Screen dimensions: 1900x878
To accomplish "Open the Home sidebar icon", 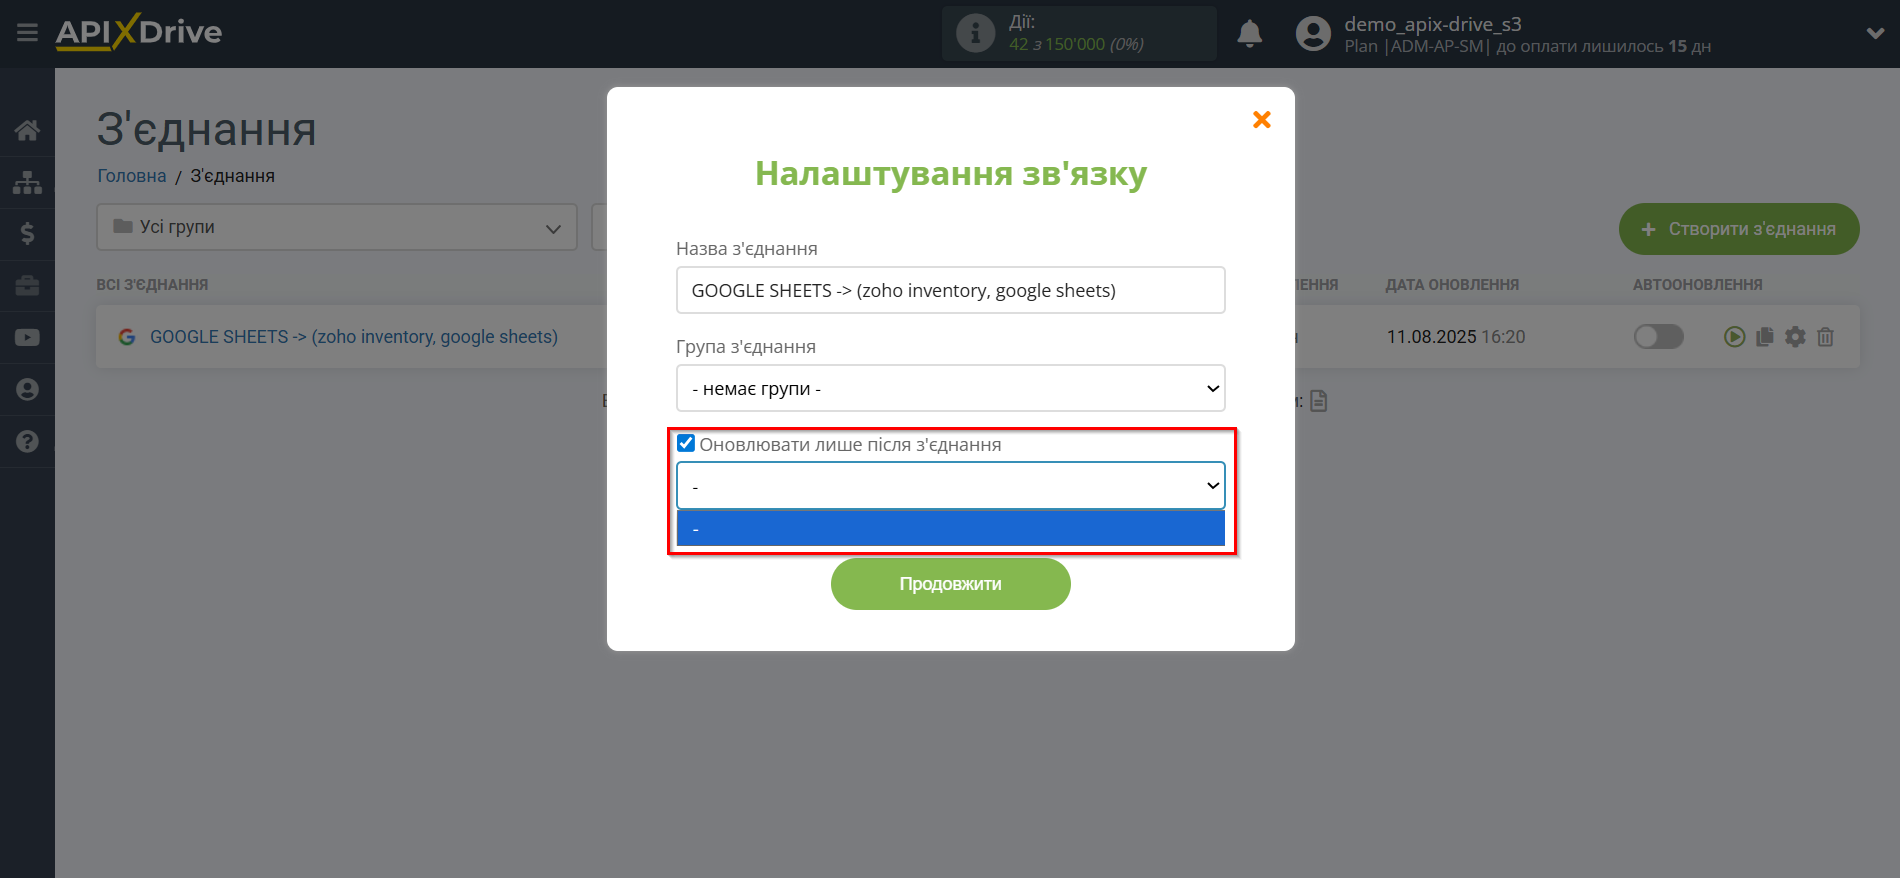I will (x=27, y=130).
